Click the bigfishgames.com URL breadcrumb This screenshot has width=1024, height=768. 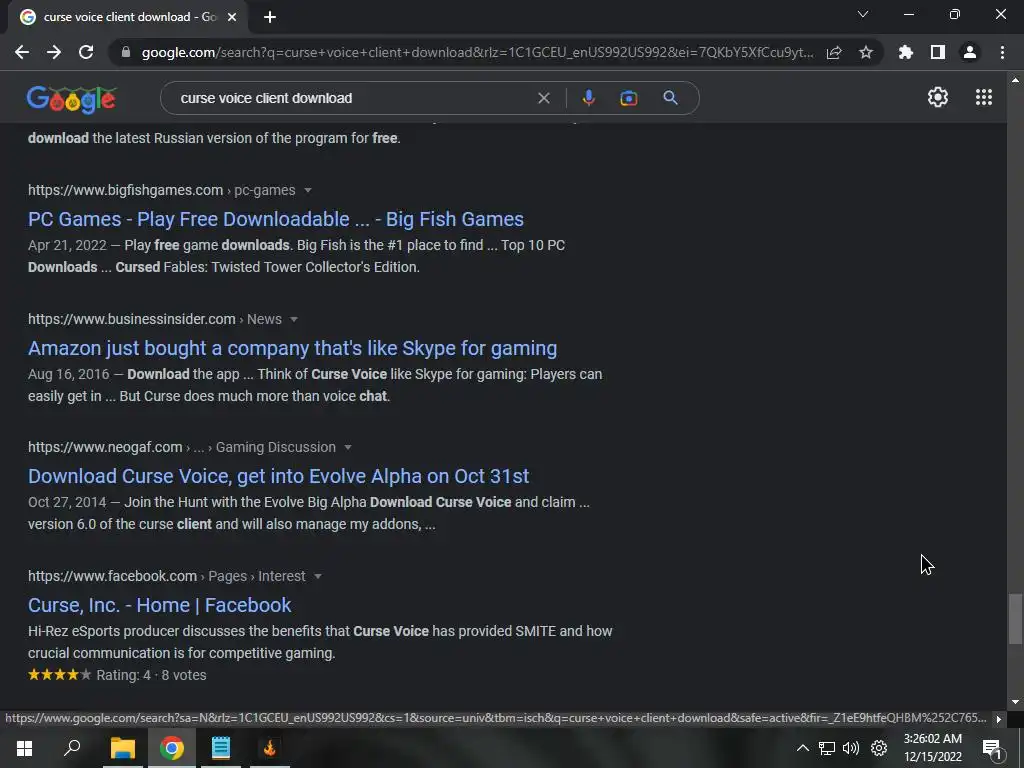point(161,190)
